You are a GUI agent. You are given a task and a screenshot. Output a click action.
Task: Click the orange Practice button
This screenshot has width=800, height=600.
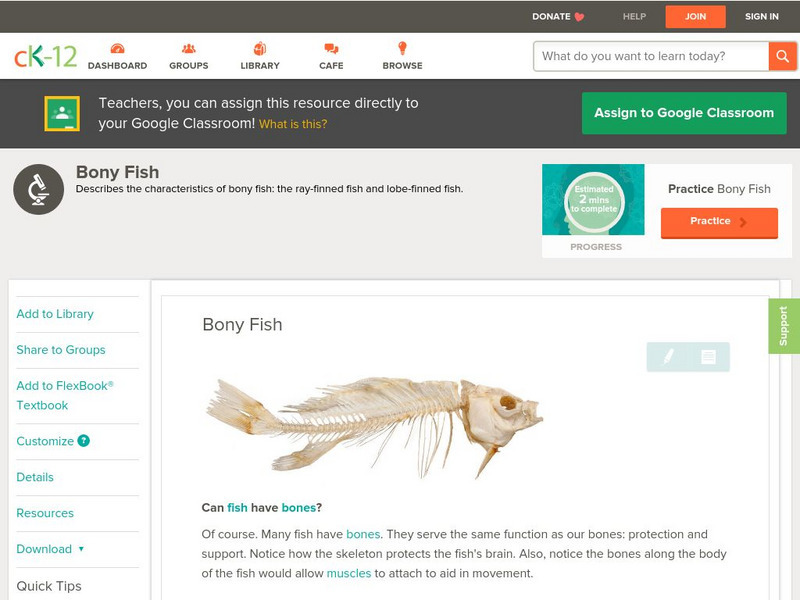point(719,222)
